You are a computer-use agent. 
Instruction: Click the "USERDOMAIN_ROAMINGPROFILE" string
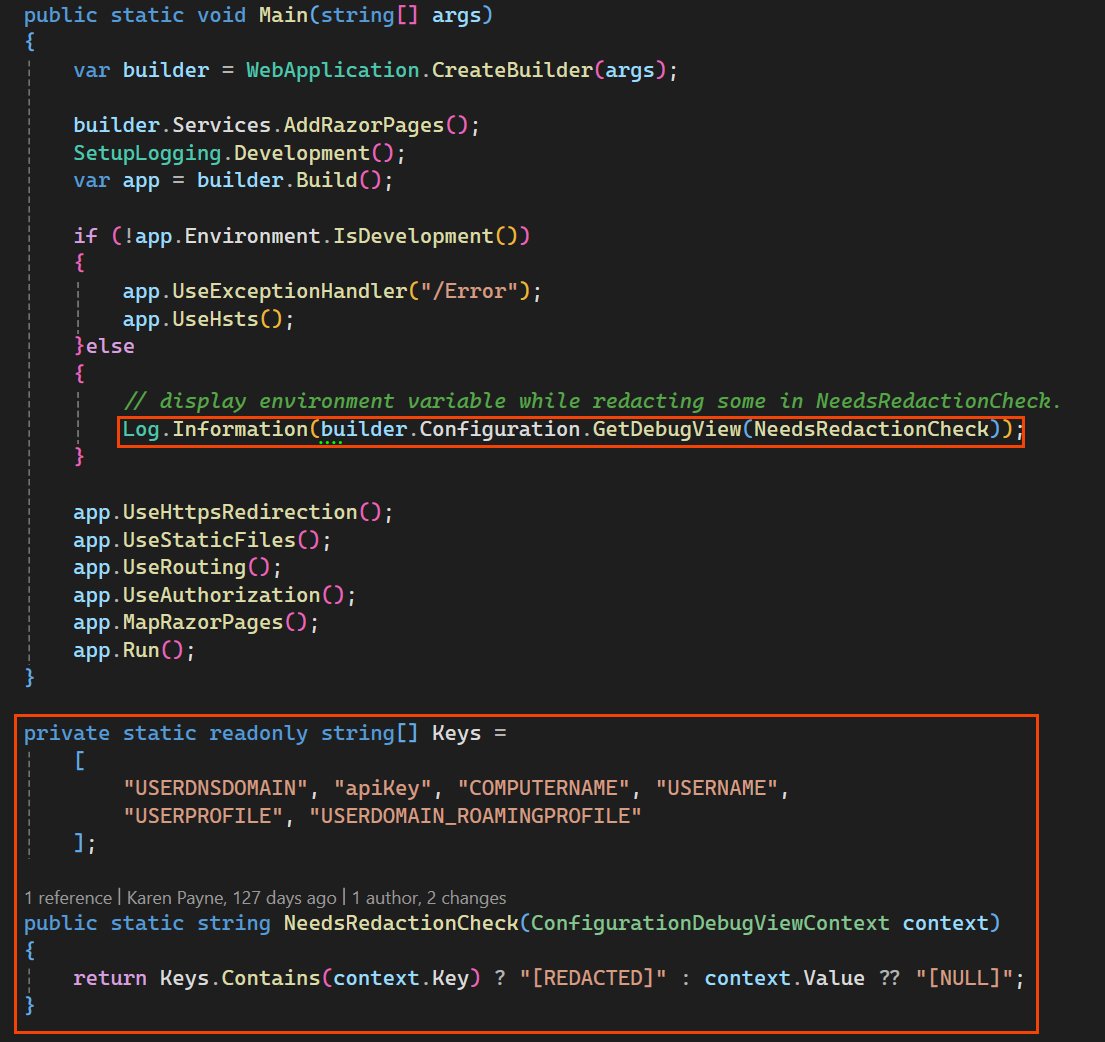pos(476,816)
